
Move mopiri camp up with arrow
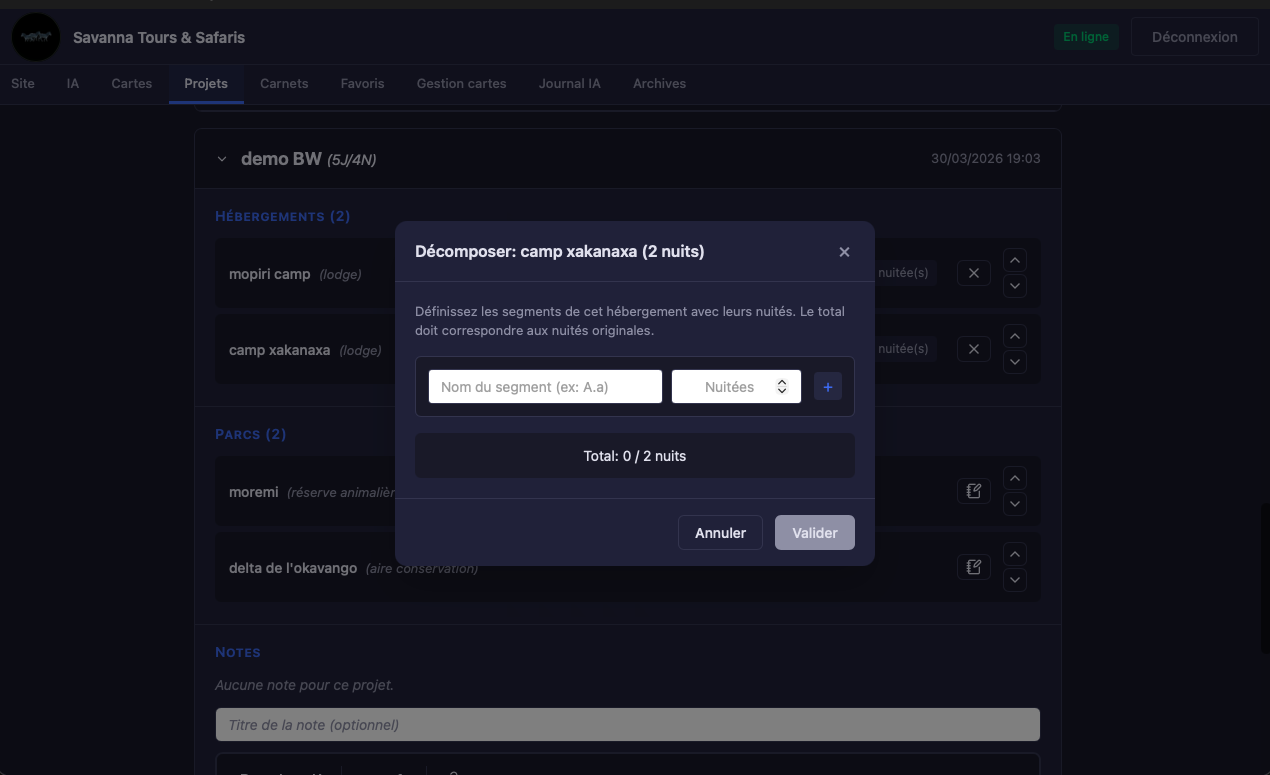[x=1014, y=260]
